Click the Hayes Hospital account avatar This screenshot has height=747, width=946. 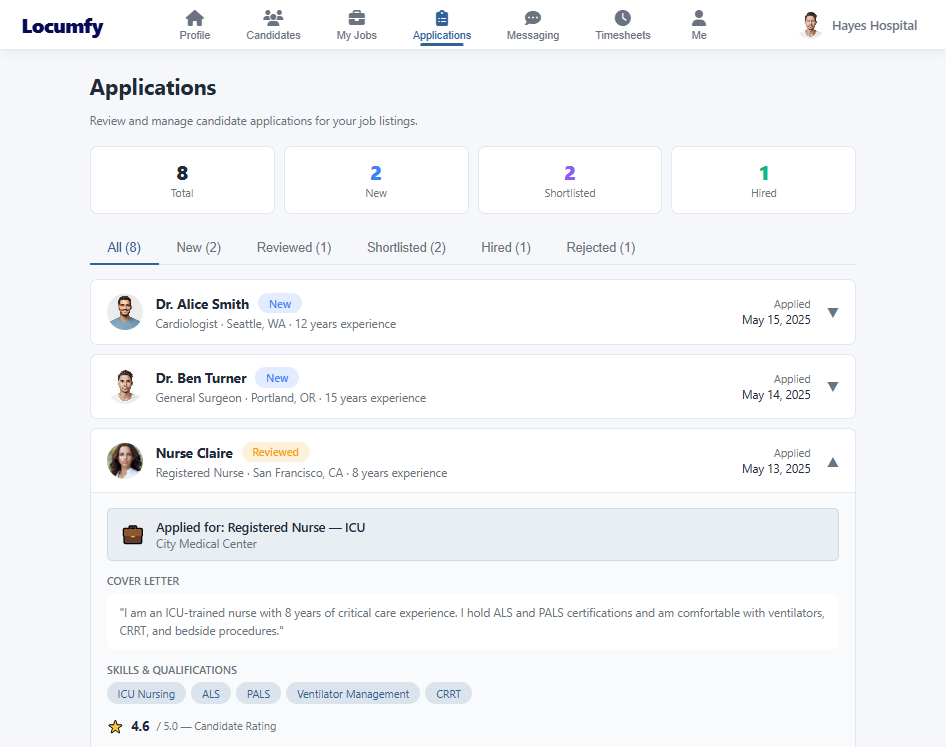[x=810, y=25]
